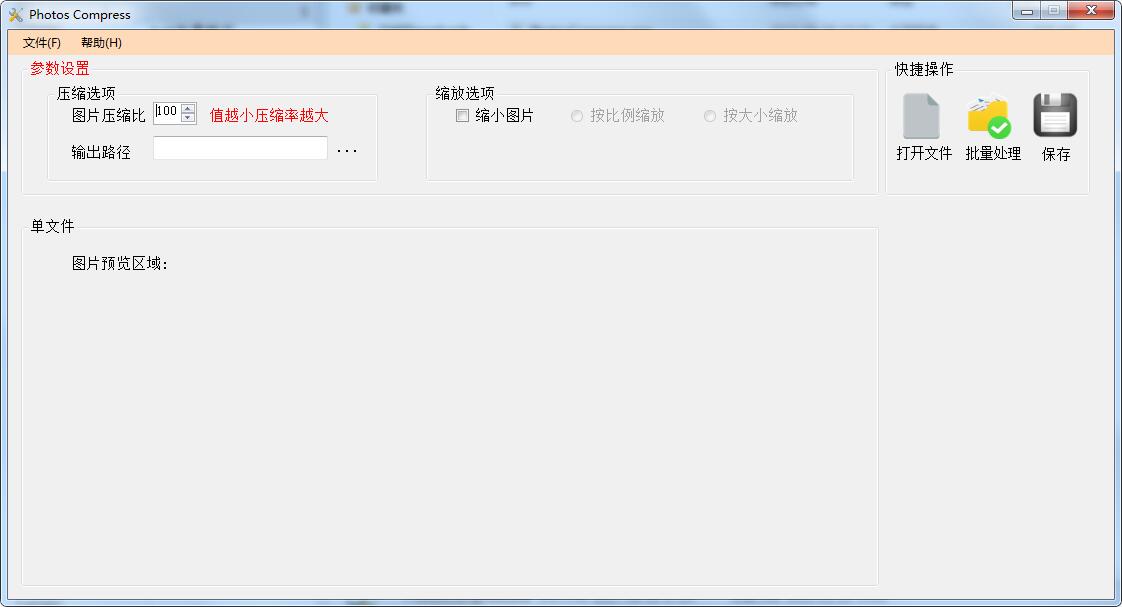The image size is (1122, 607).
Task: Enable the 缩小图片 checkbox
Action: [x=462, y=116]
